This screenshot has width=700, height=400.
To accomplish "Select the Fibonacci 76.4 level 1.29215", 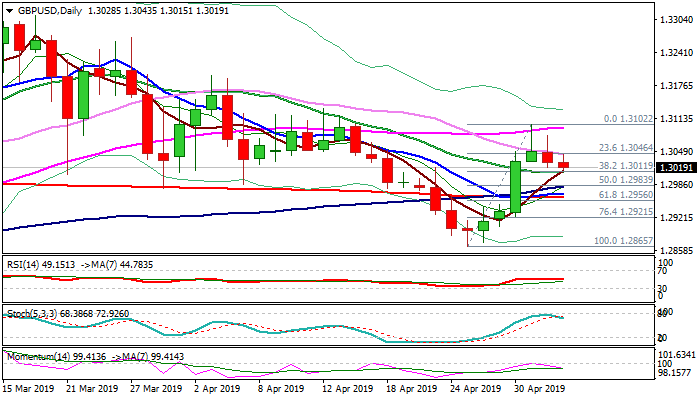I will tap(626, 212).
